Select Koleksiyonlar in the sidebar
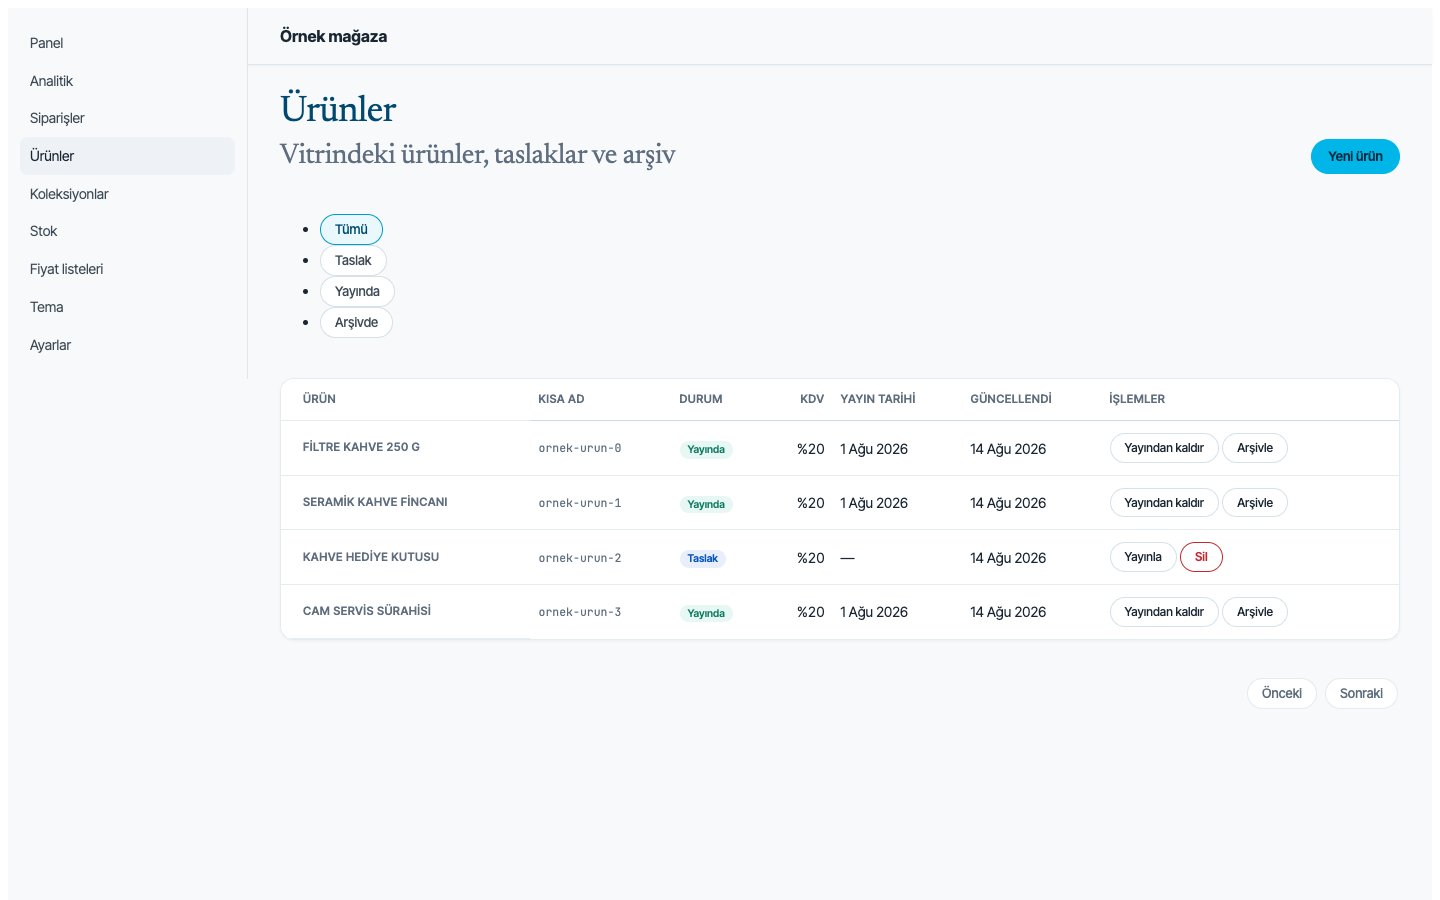1440x900 pixels. 127,194
